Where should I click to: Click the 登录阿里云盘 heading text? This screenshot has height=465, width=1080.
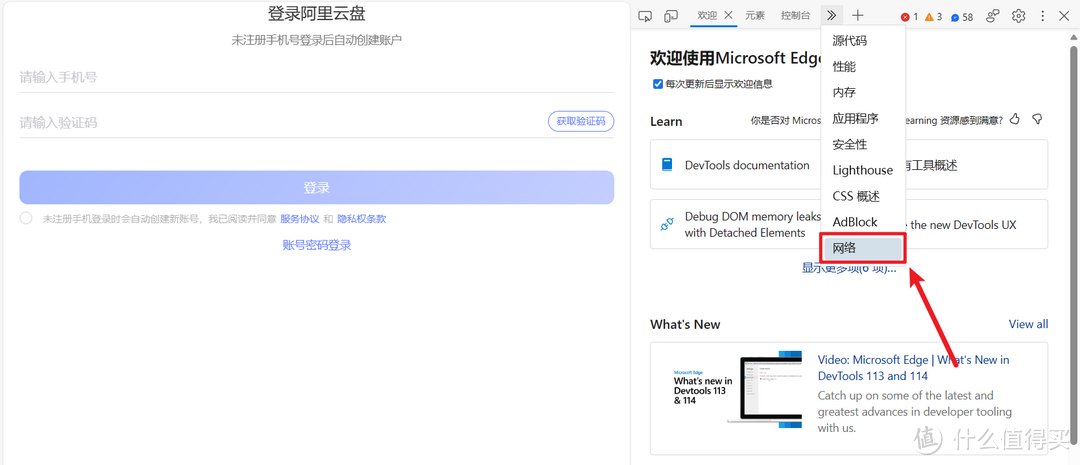point(317,13)
